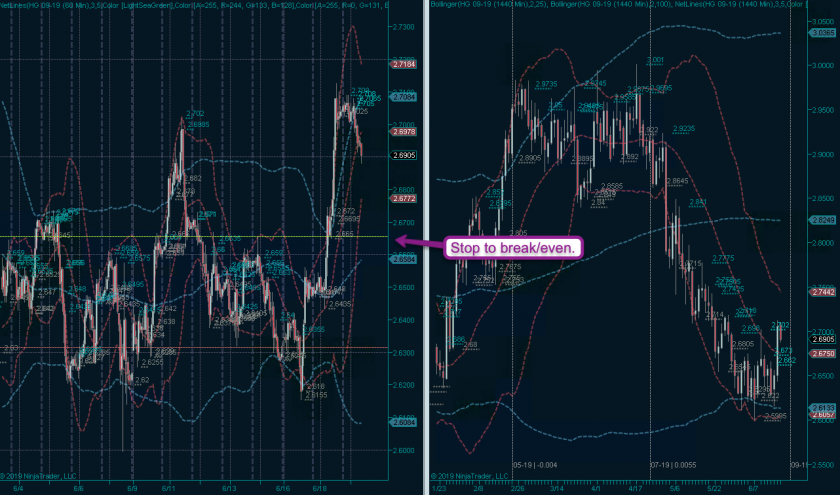Click the 3.0500 axis label in right chart

click(823, 21)
